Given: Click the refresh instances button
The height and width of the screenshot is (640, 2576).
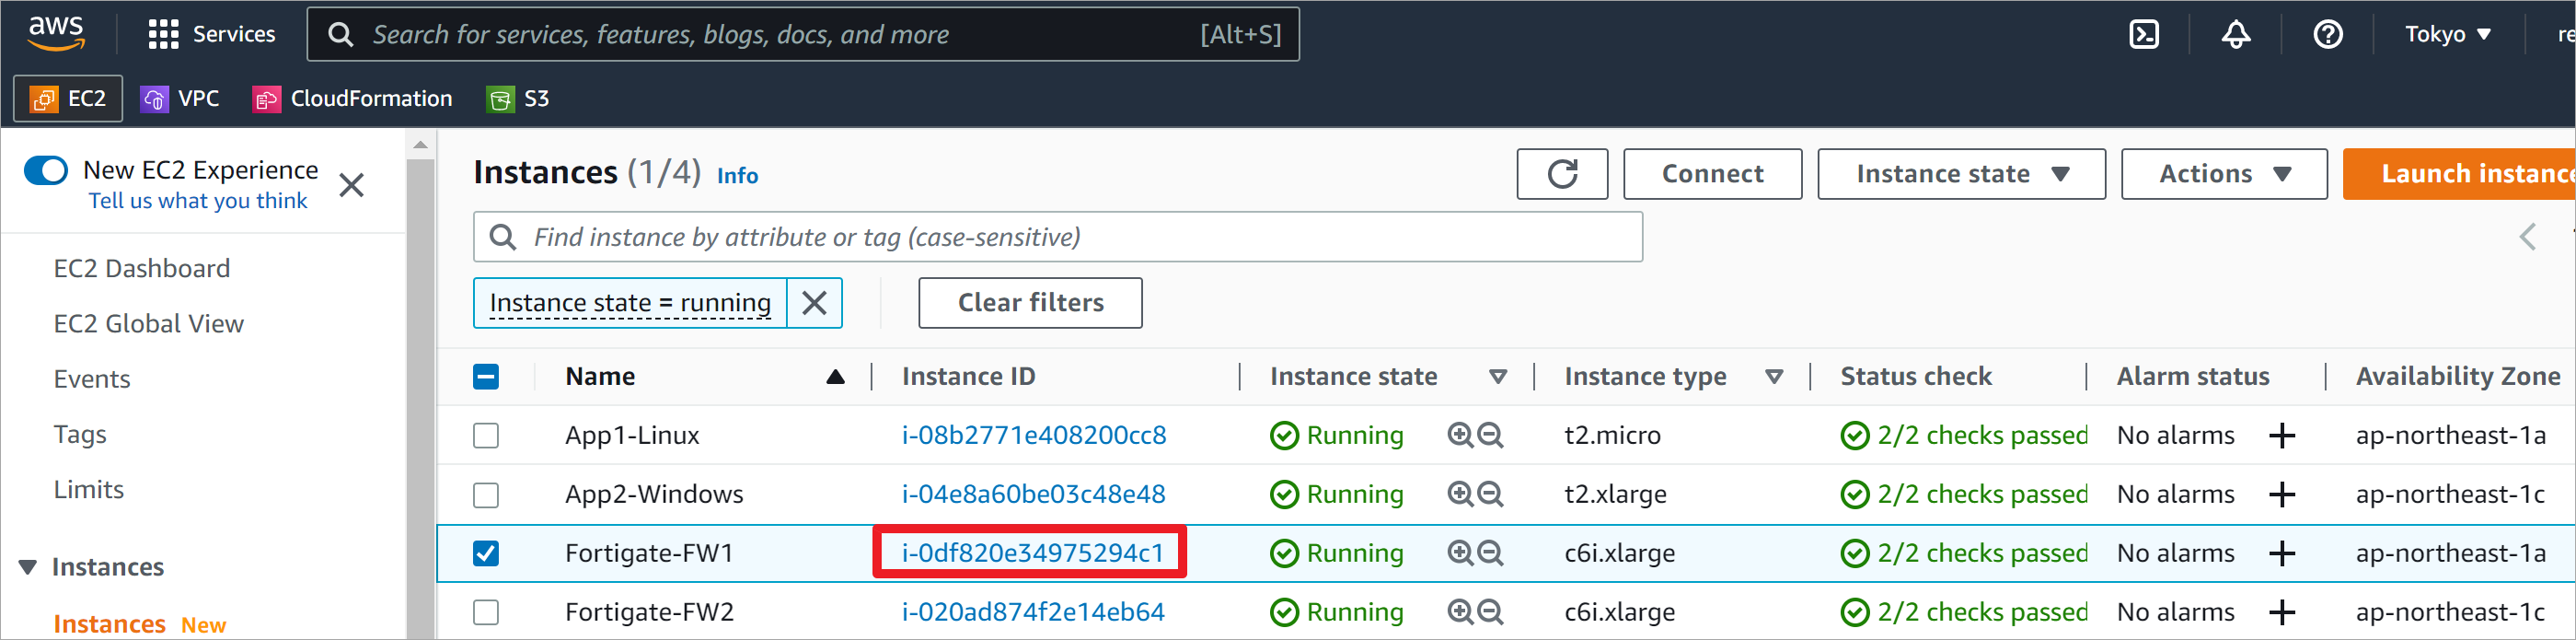Looking at the screenshot, I should [1561, 174].
